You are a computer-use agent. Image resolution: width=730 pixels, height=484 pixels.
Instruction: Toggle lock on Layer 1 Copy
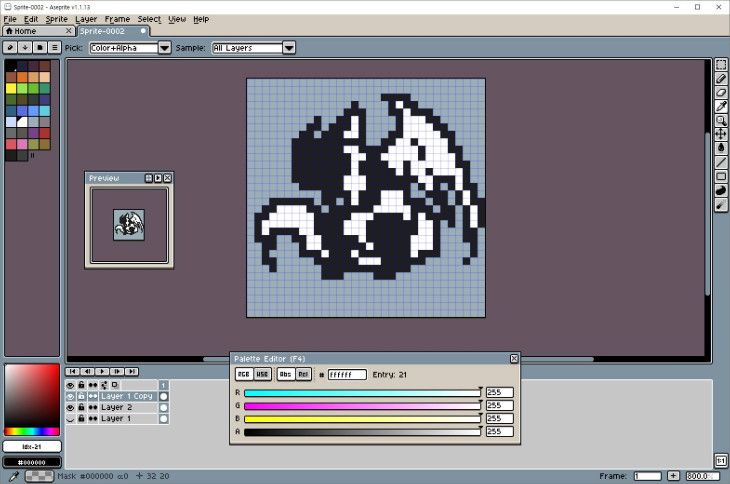pyautogui.click(x=81, y=397)
